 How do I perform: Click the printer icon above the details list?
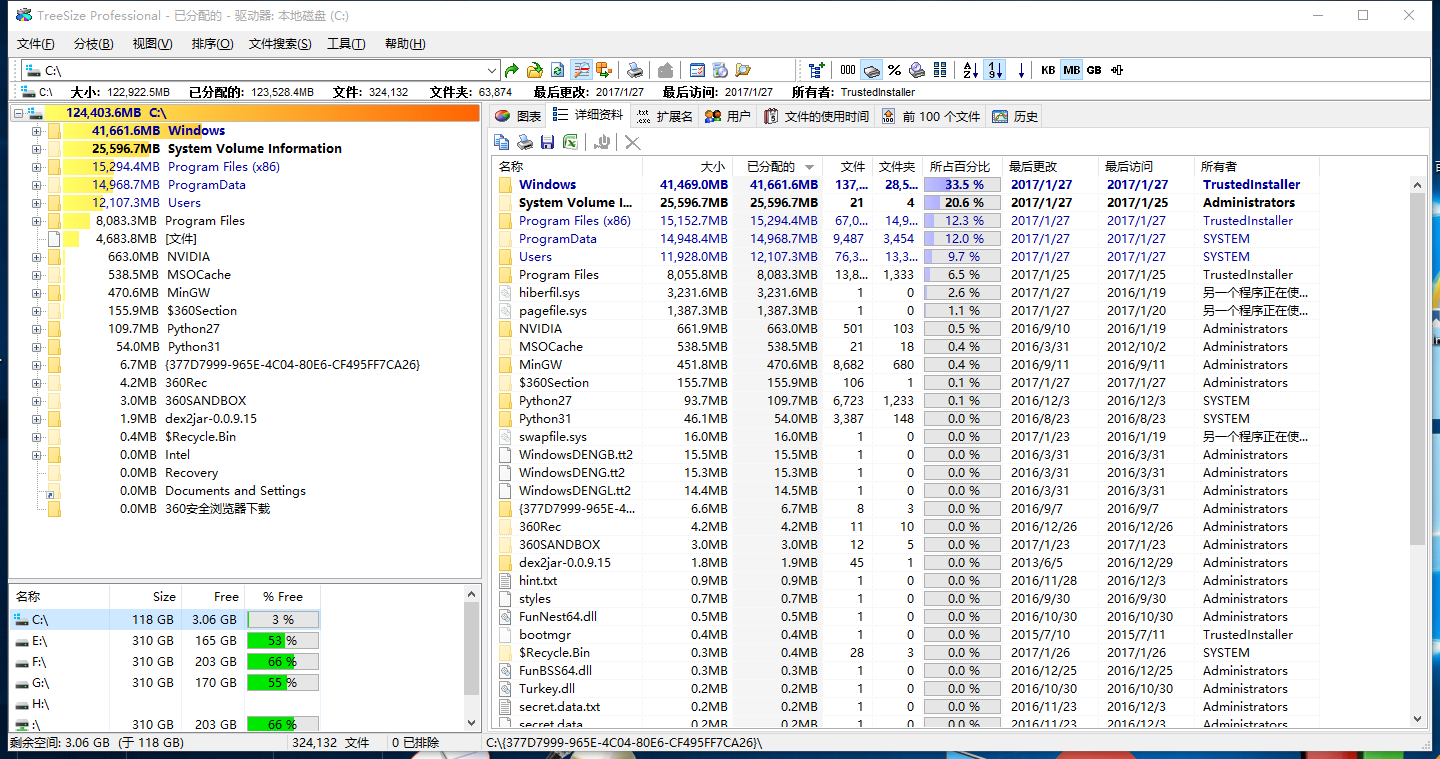pyautogui.click(x=525, y=143)
